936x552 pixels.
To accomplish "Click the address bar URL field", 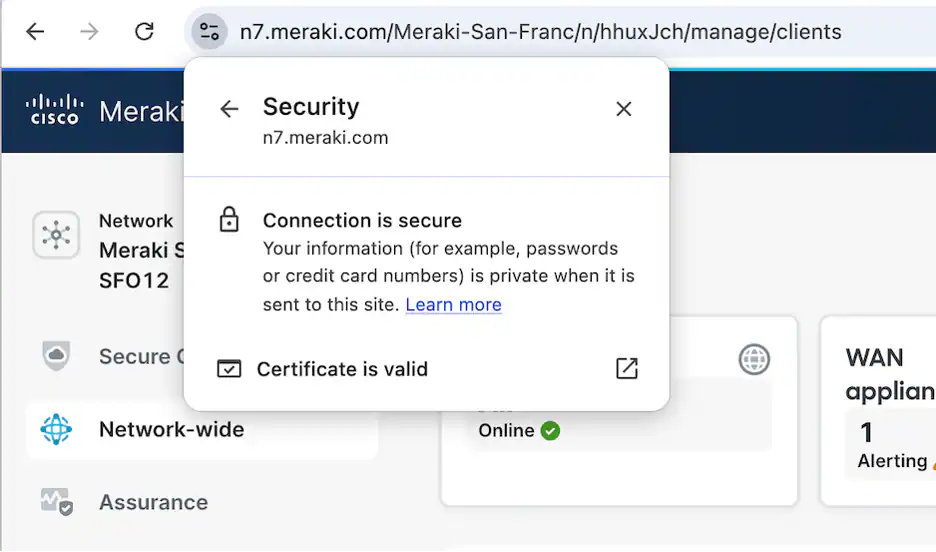I will pyautogui.click(x=540, y=32).
